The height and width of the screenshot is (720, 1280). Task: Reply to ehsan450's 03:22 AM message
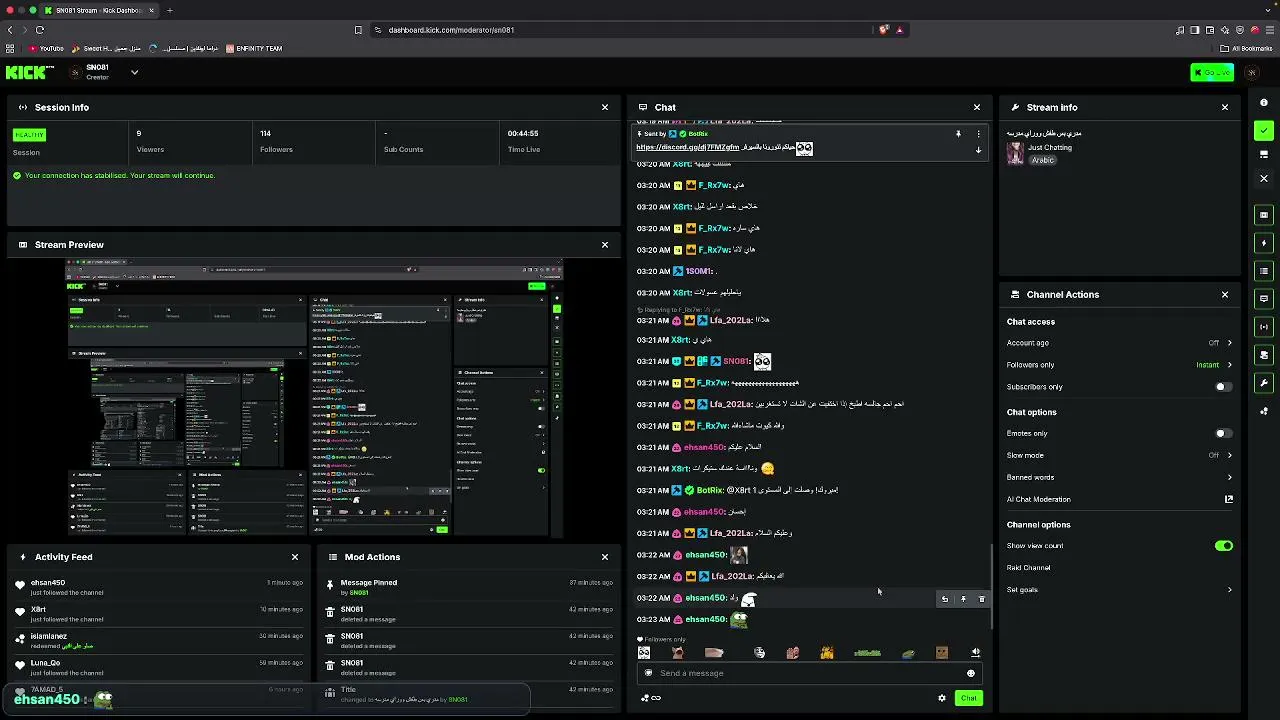click(945, 599)
